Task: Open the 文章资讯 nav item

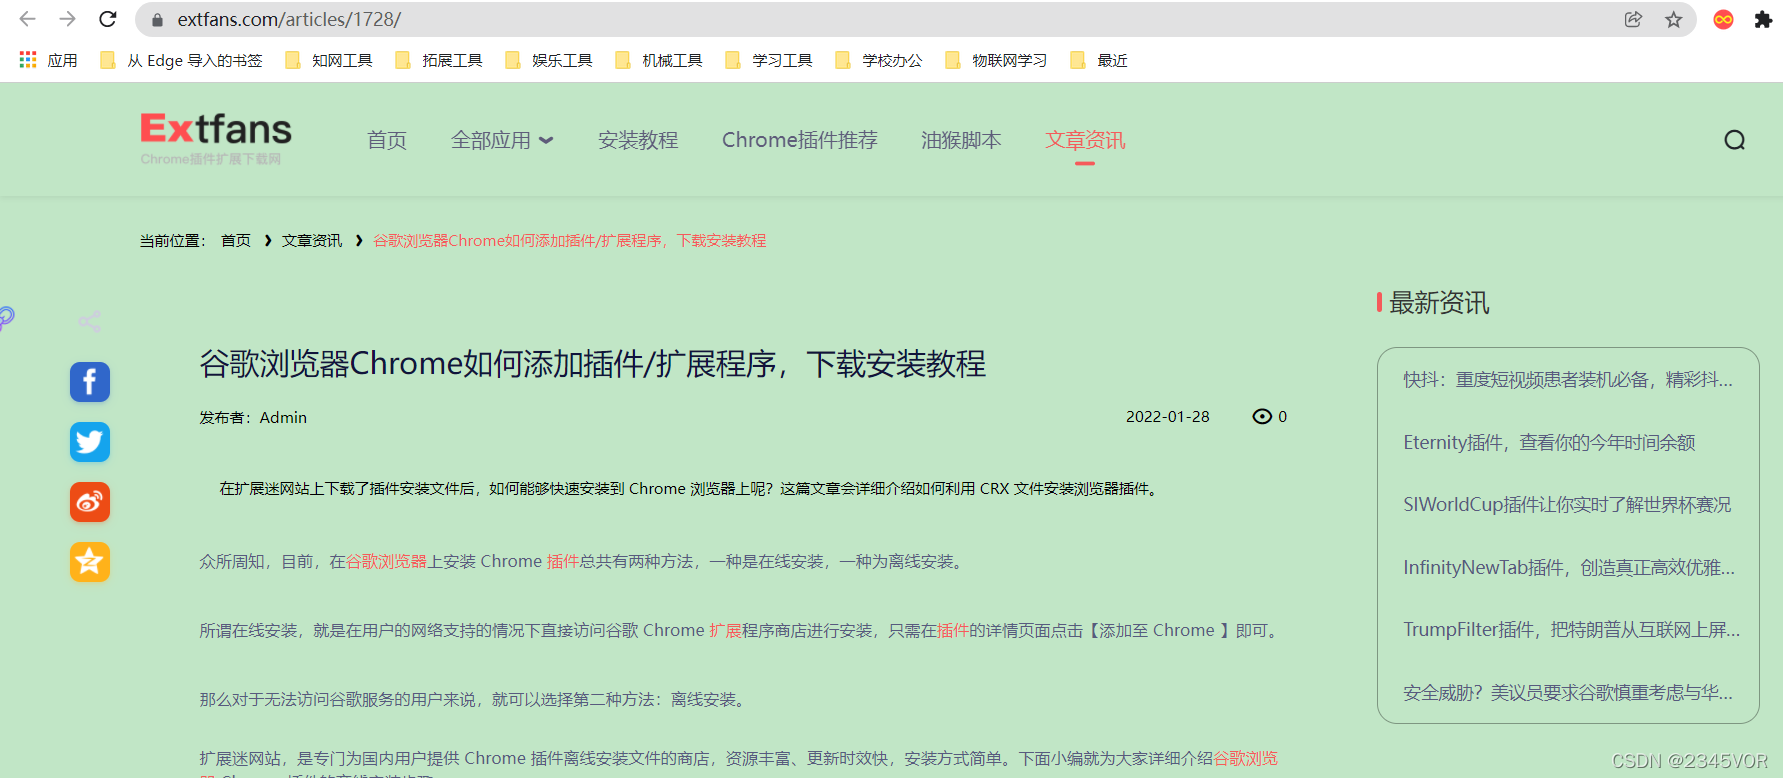Action: [1085, 140]
